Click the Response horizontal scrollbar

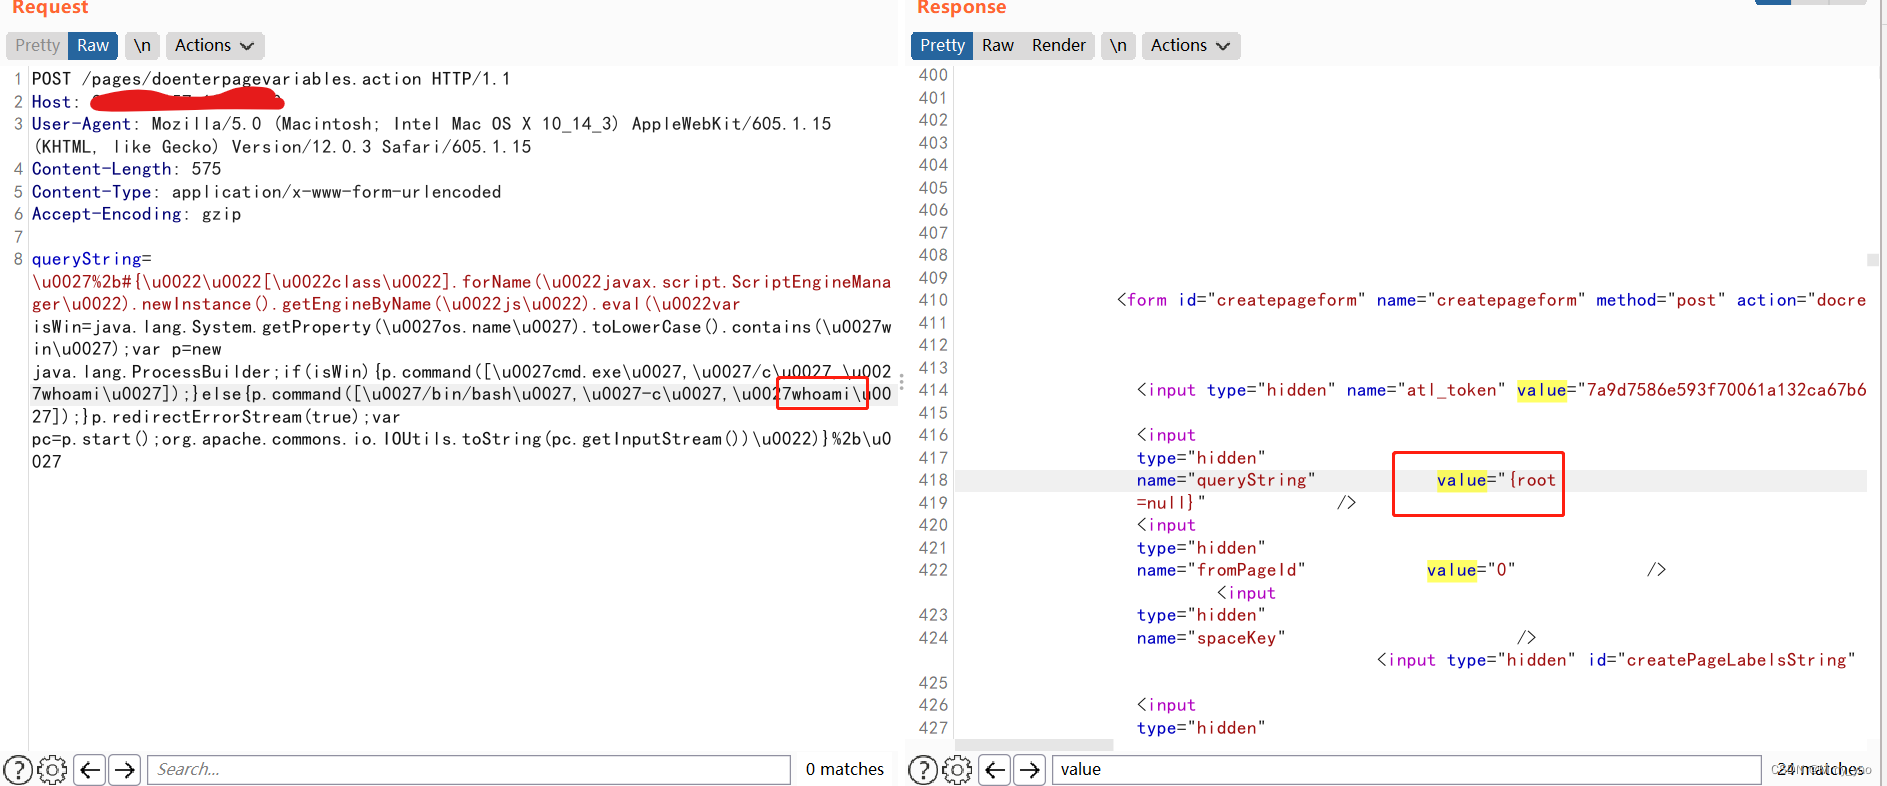click(x=1034, y=745)
